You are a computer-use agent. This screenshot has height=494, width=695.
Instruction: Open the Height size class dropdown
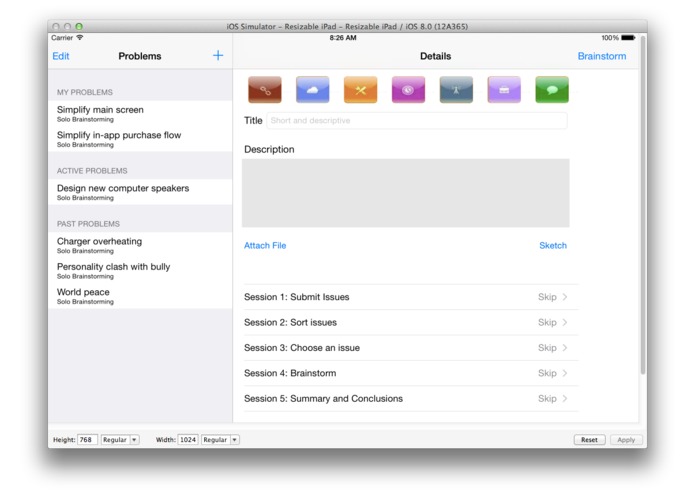(x=120, y=440)
